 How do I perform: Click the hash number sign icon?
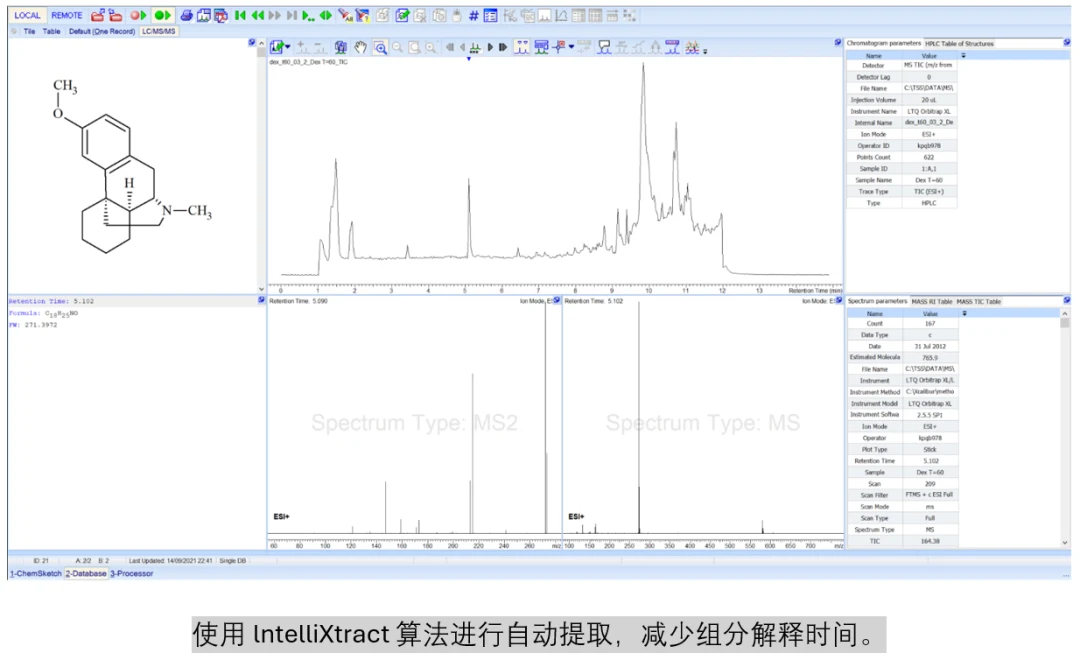pos(474,15)
